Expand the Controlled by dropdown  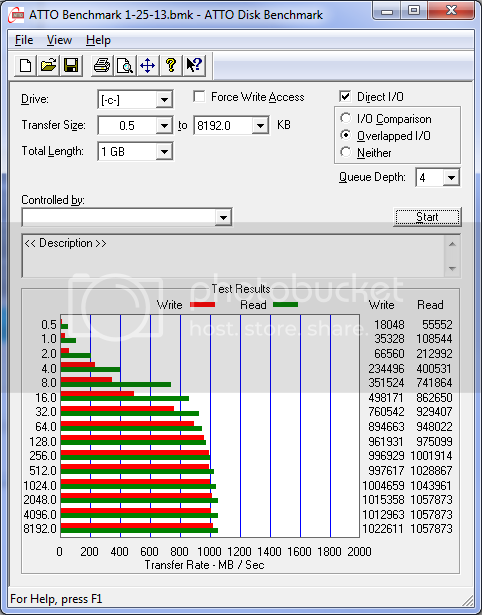(x=223, y=217)
